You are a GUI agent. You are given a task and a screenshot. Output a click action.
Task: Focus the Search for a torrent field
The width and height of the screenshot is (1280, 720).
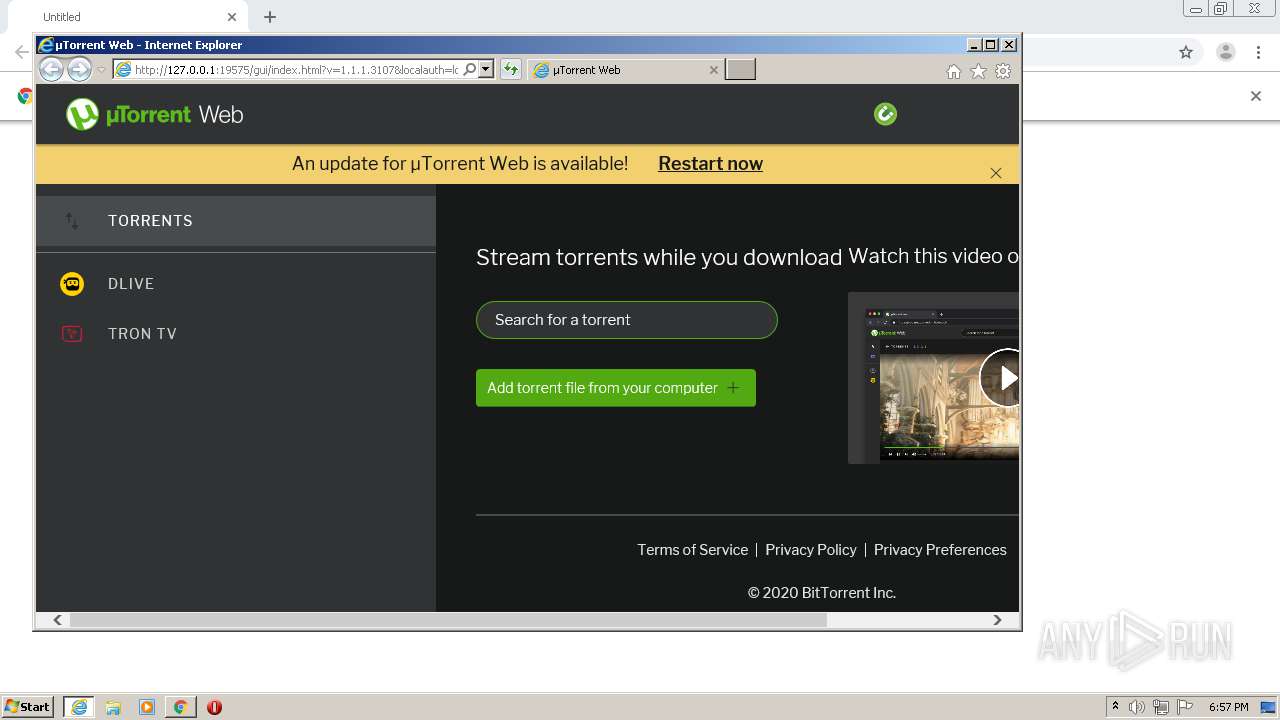click(x=627, y=320)
